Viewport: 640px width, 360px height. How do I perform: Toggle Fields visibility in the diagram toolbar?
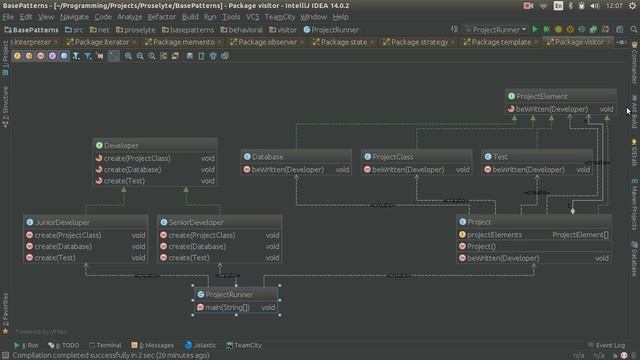17,56
